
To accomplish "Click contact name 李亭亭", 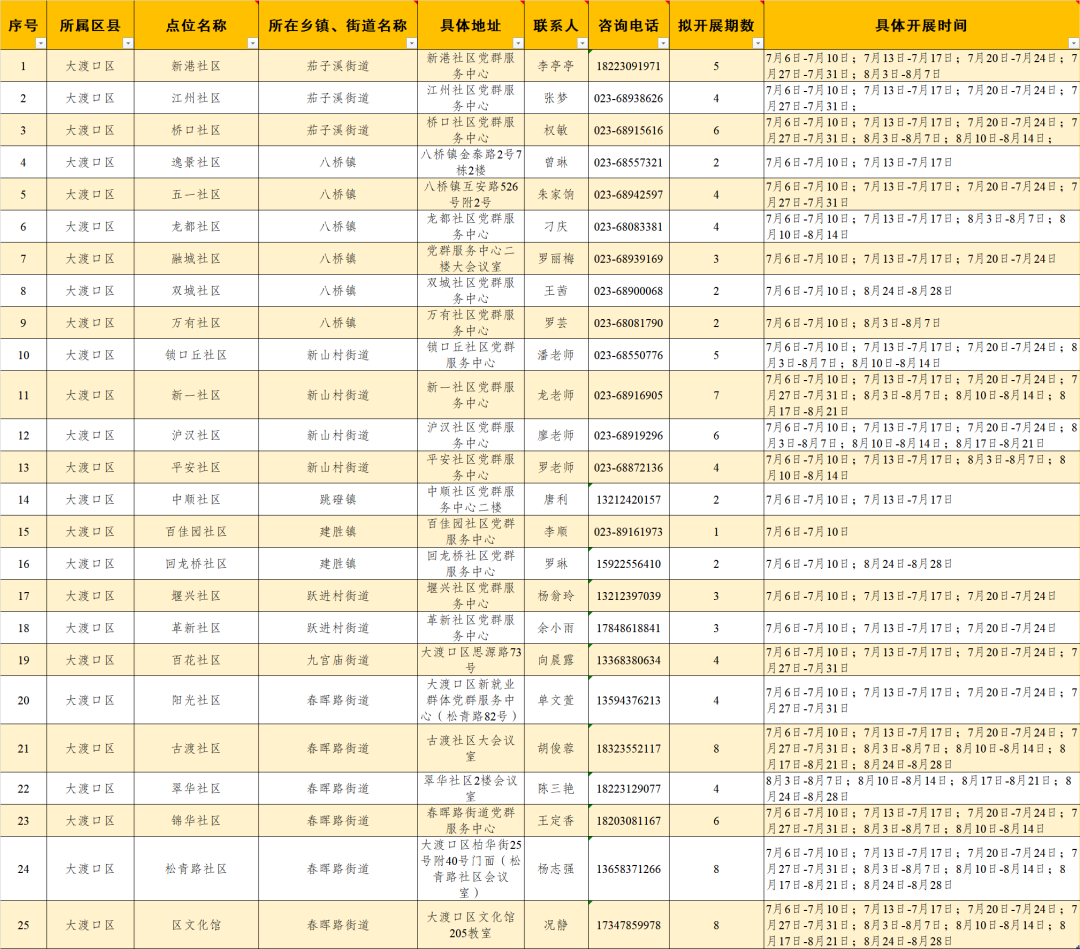I will (x=556, y=66).
